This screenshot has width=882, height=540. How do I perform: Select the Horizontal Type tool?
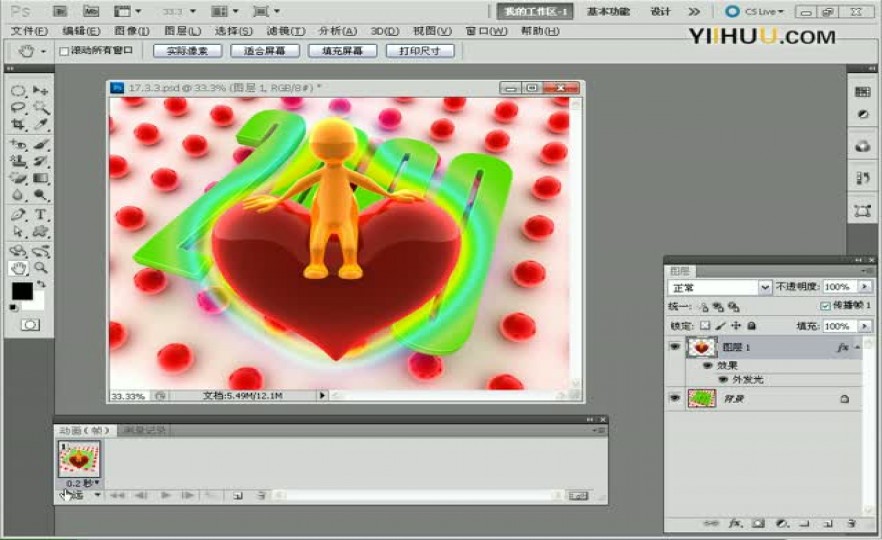click(40, 214)
